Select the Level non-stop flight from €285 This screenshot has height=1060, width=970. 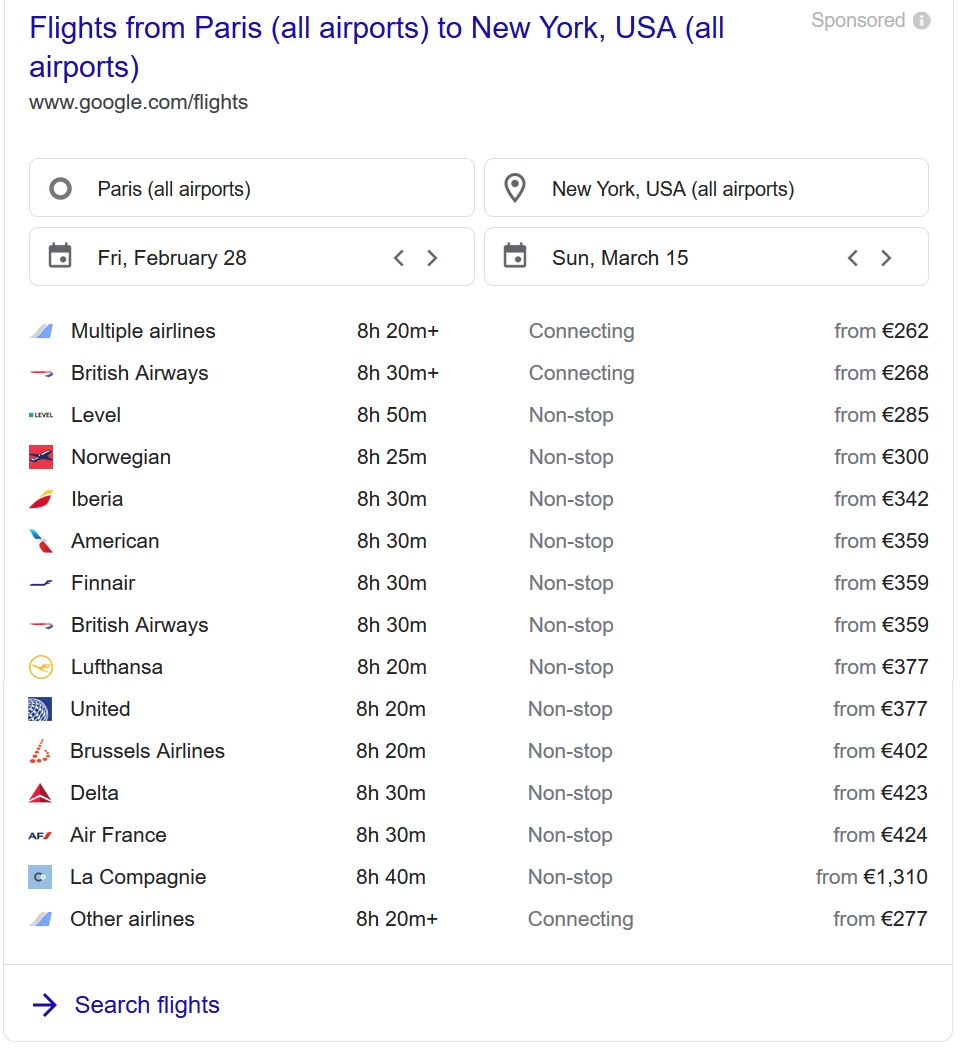478,415
